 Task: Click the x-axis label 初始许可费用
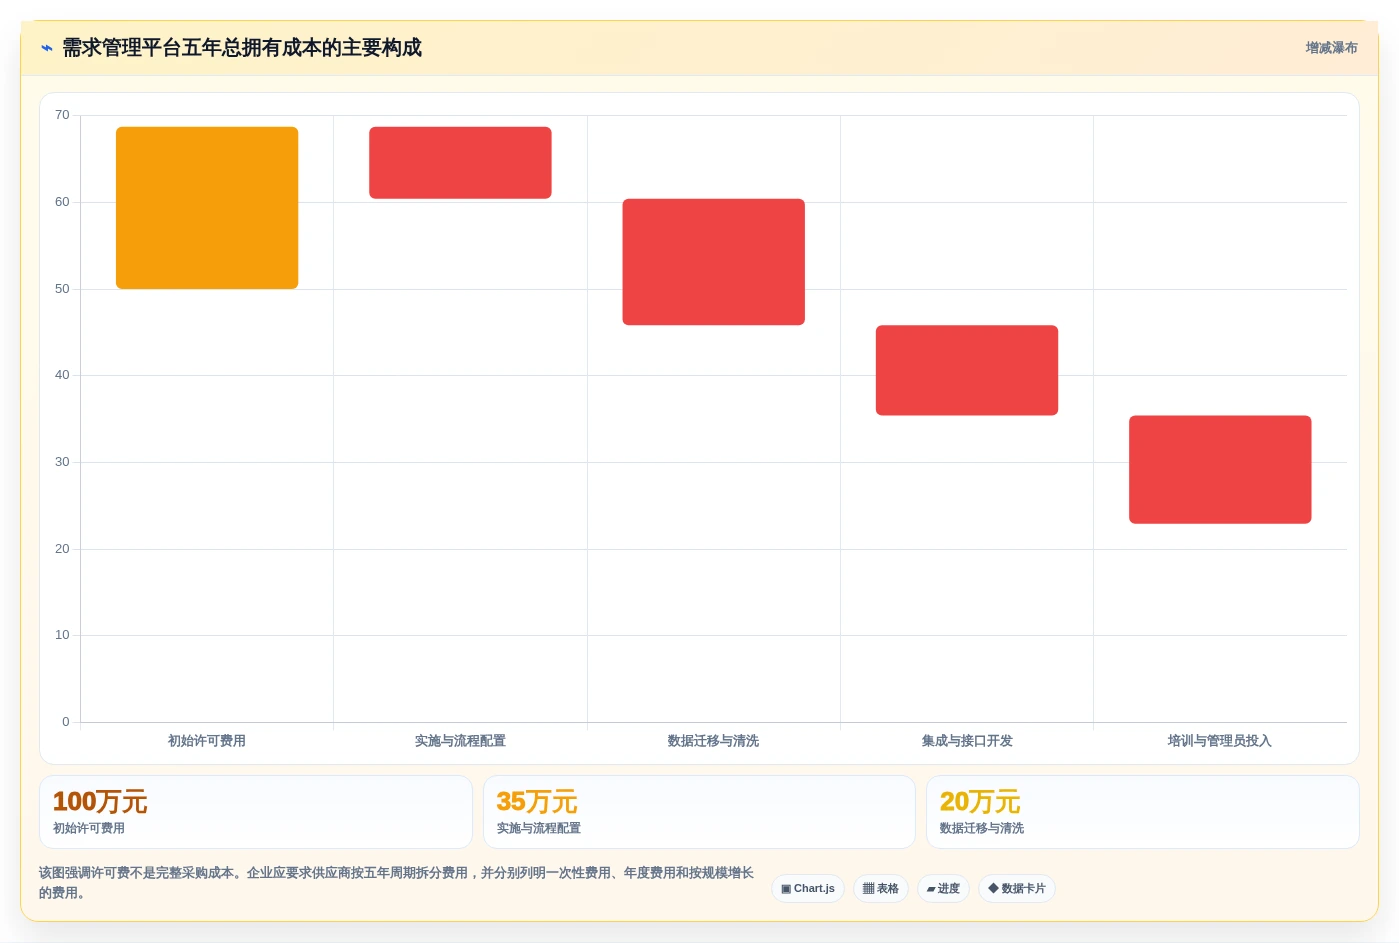(207, 741)
